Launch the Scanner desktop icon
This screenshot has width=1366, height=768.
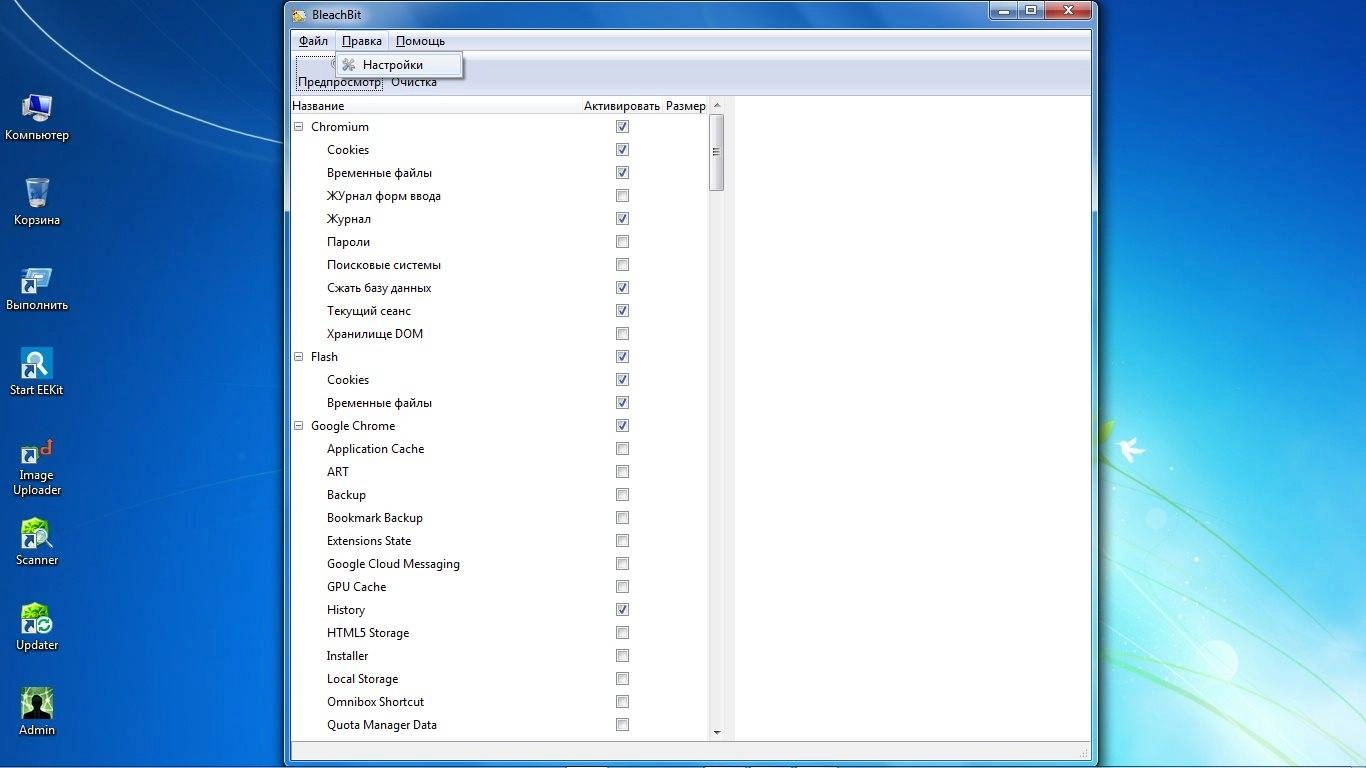(x=37, y=542)
